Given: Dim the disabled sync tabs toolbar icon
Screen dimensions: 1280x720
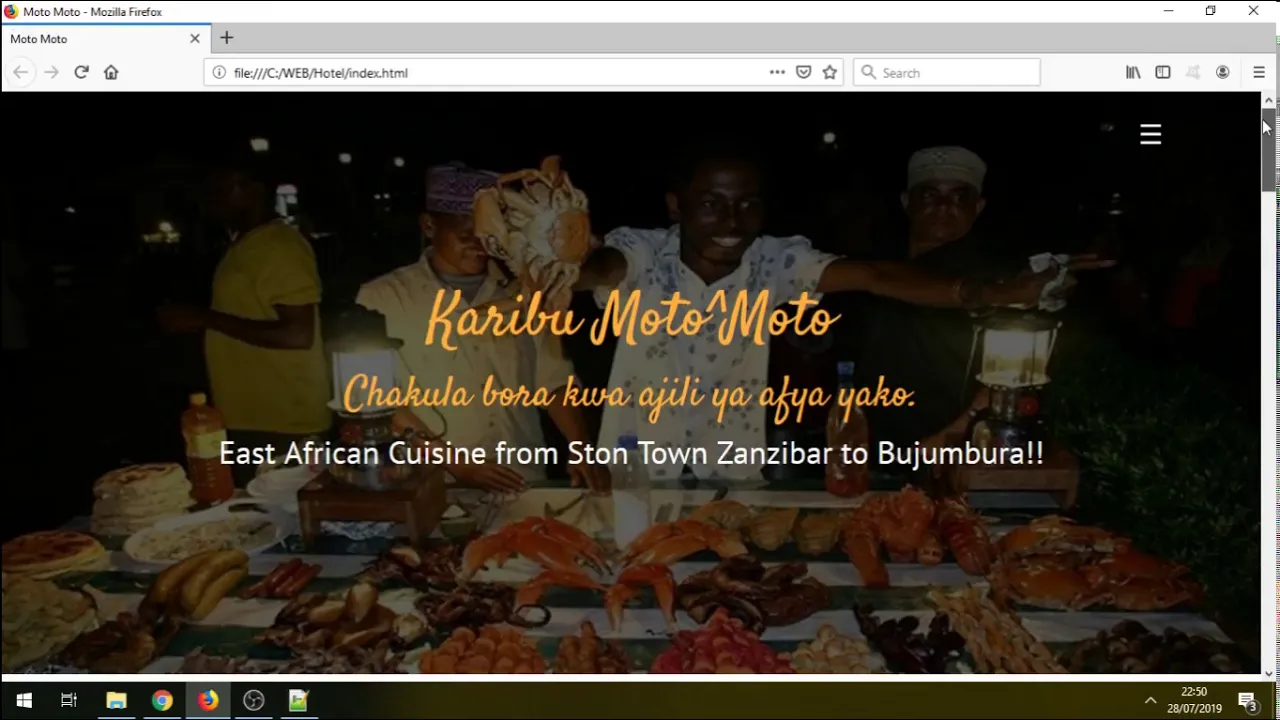Looking at the screenshot, I should click(x=1192, y=72).
